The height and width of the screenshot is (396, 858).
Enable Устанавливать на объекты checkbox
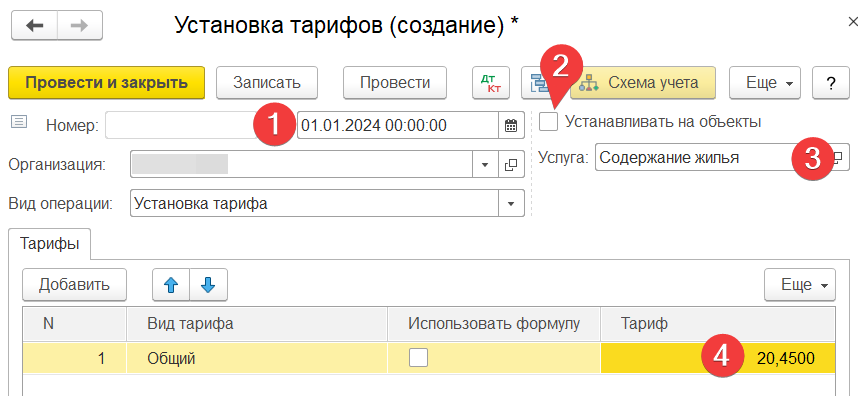pyautogui.click(x=548, y=121)
